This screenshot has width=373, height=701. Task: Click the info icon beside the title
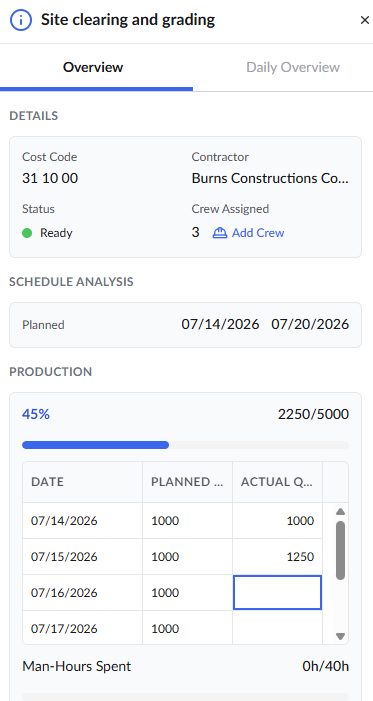pyautogui.click(x=21, y=20)
